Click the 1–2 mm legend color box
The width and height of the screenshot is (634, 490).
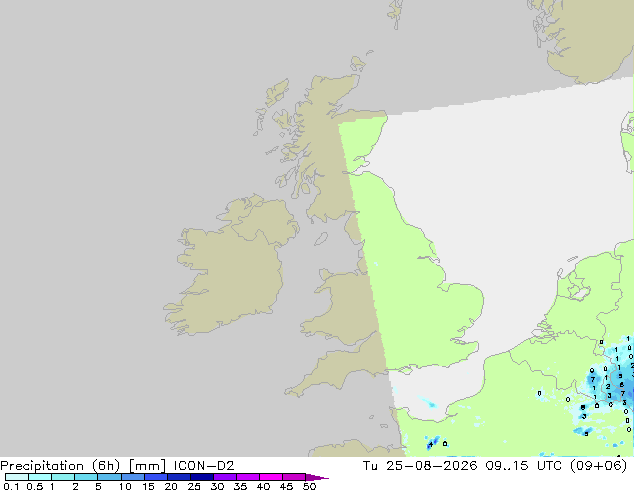(63, 477)
